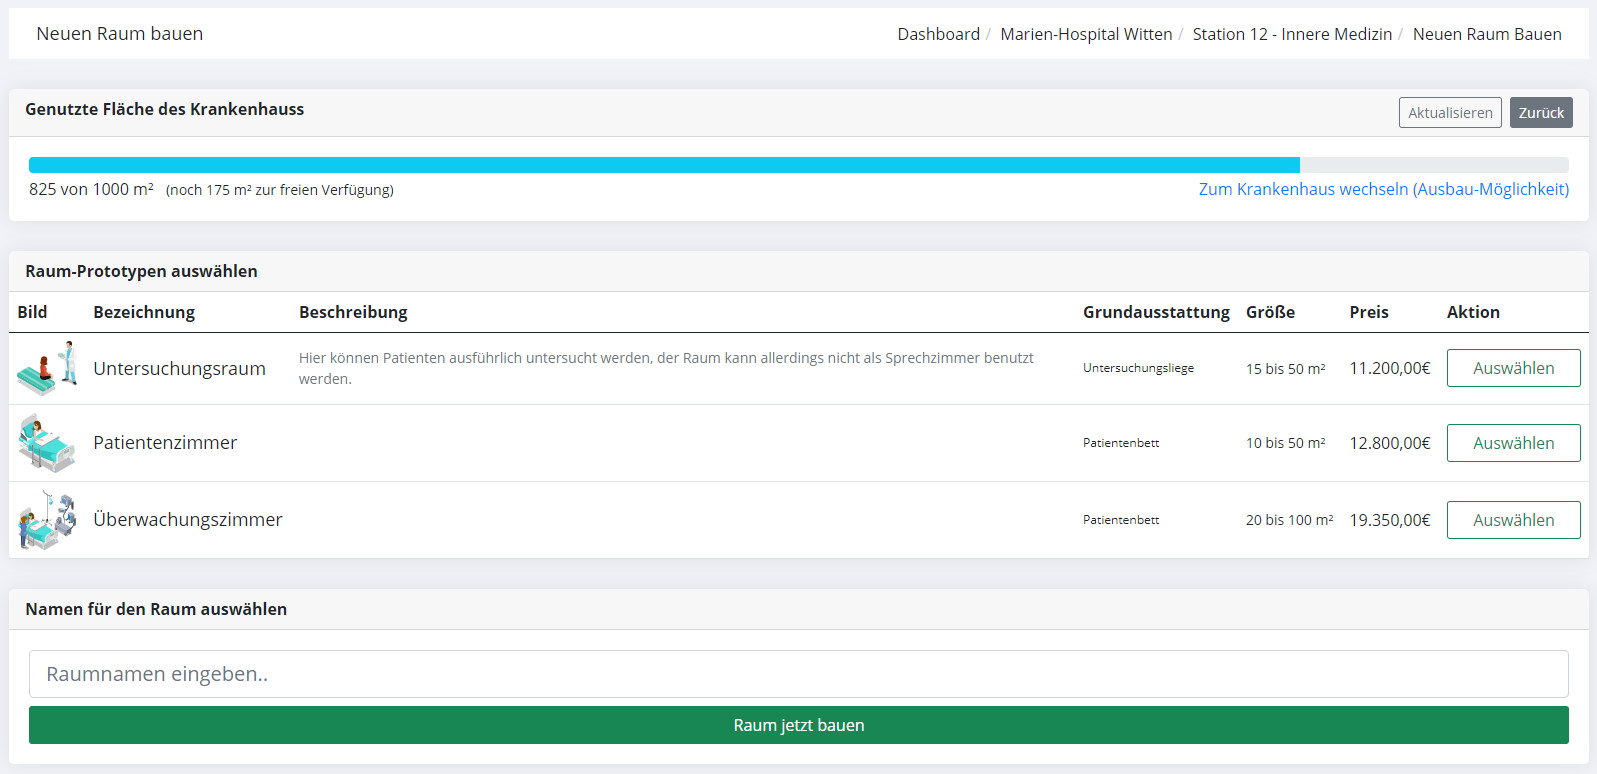Click the Untersuchungsliege equipment text
Viewport: 1597px width, 774px height.
tap(1138, 368)
